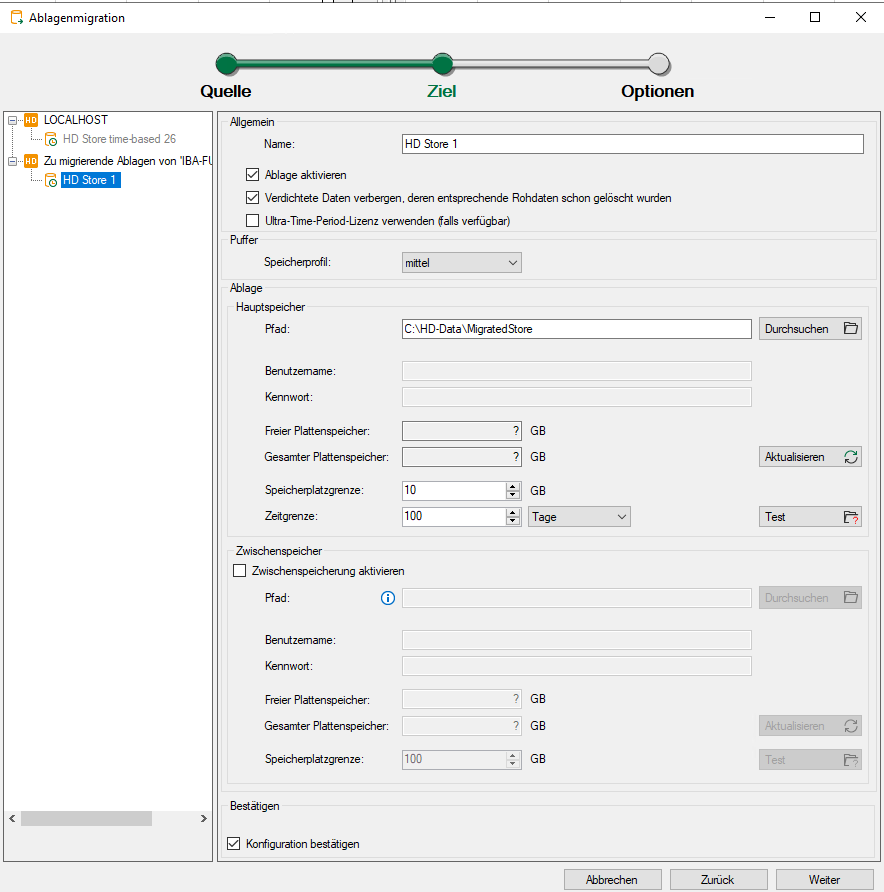Click the Name input field
884x892 pixels.
(631, 144)
